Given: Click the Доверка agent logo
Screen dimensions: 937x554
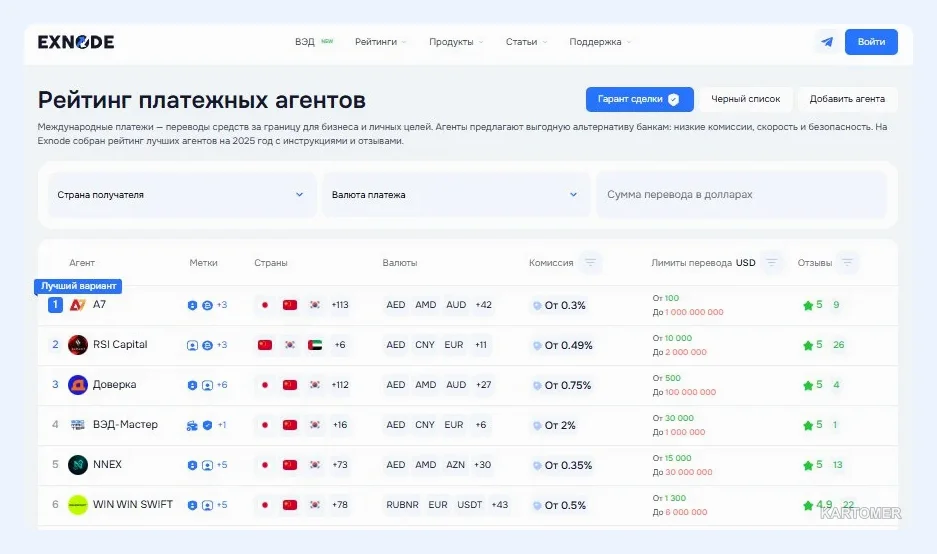Looking at the screenshot, I should (x=78, y=385).
